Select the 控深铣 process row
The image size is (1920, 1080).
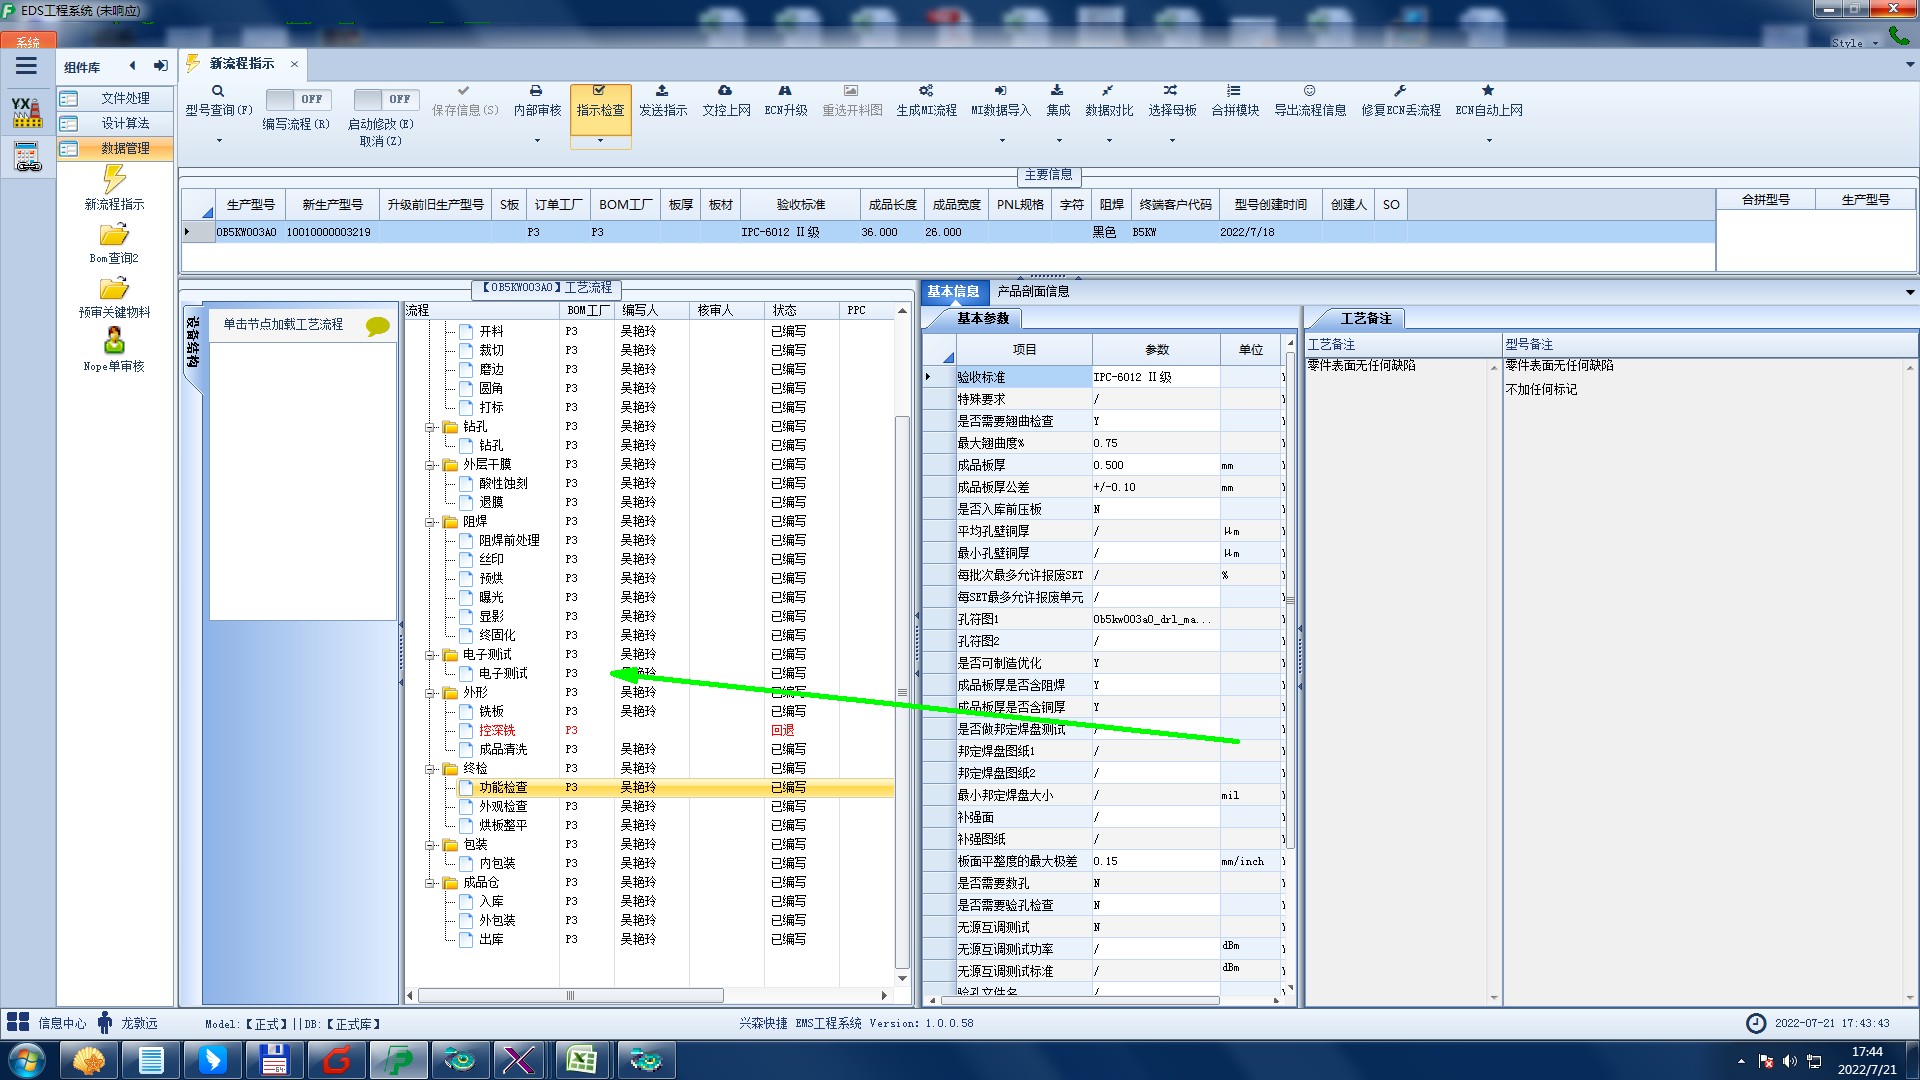[497, 730]
